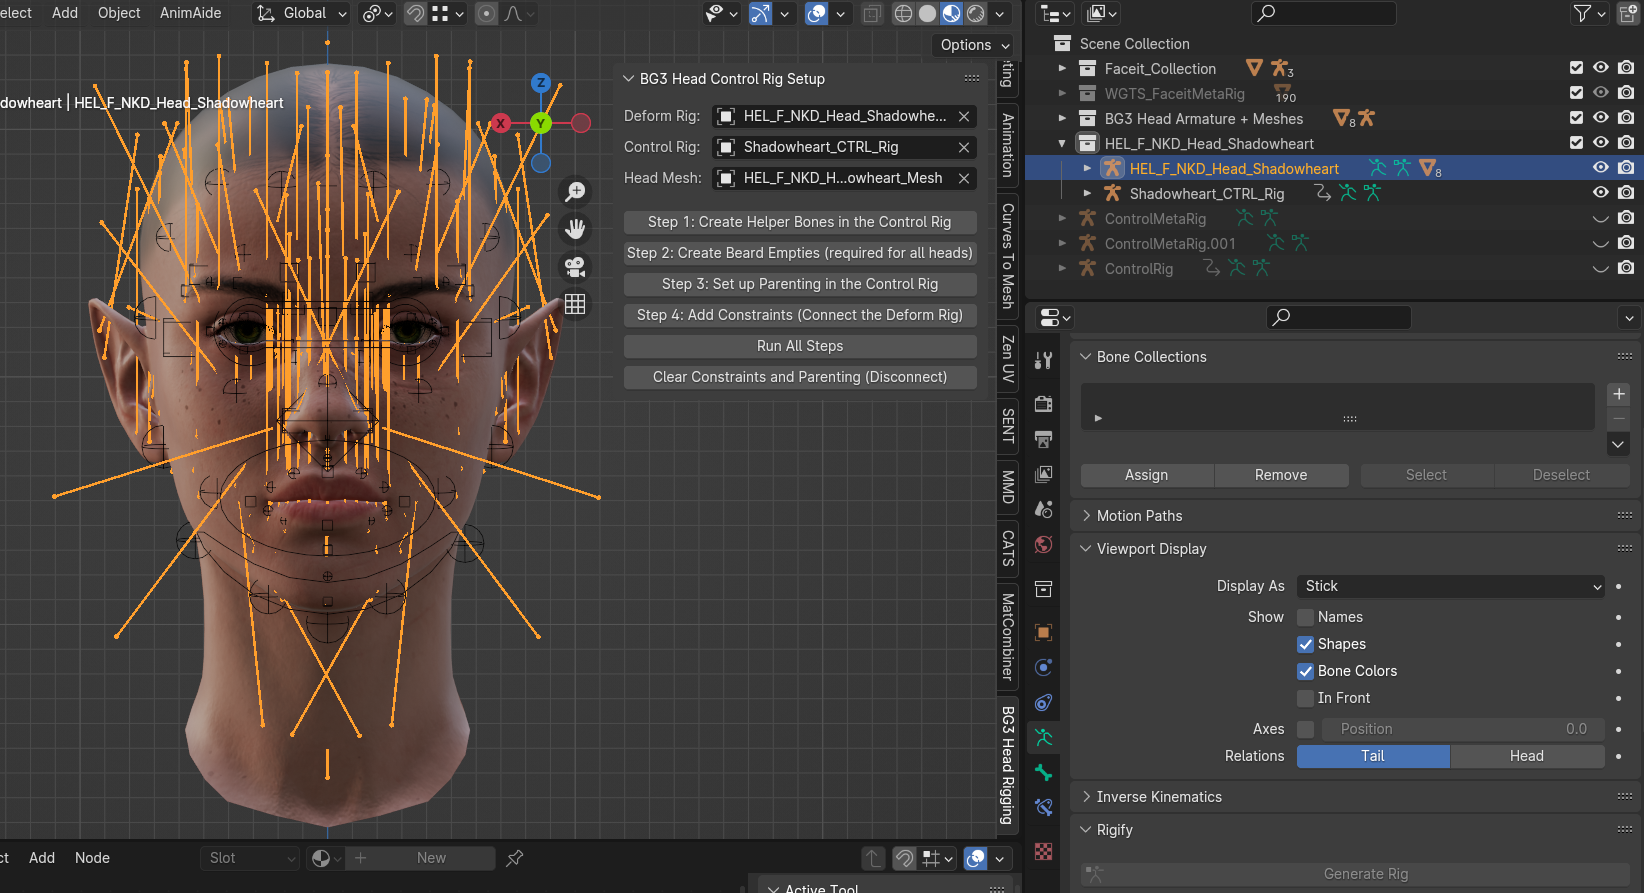Toggle snapping magnet icon
This screenshot has height=893, width=1644.
[x=415, y=13]
